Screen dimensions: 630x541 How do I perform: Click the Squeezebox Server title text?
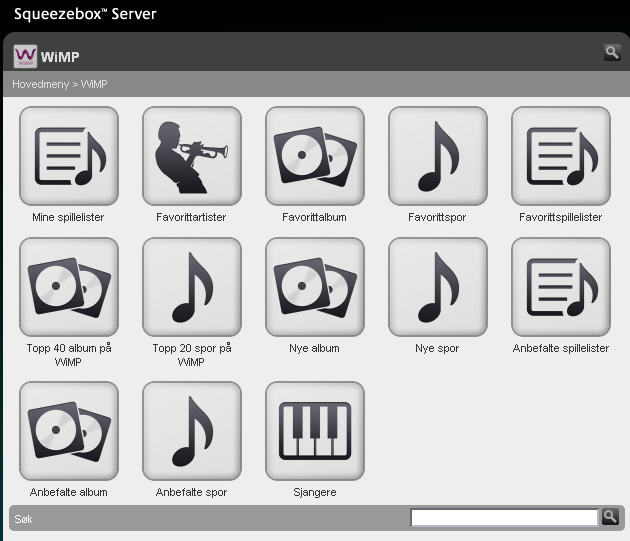(x=85, y=14)
